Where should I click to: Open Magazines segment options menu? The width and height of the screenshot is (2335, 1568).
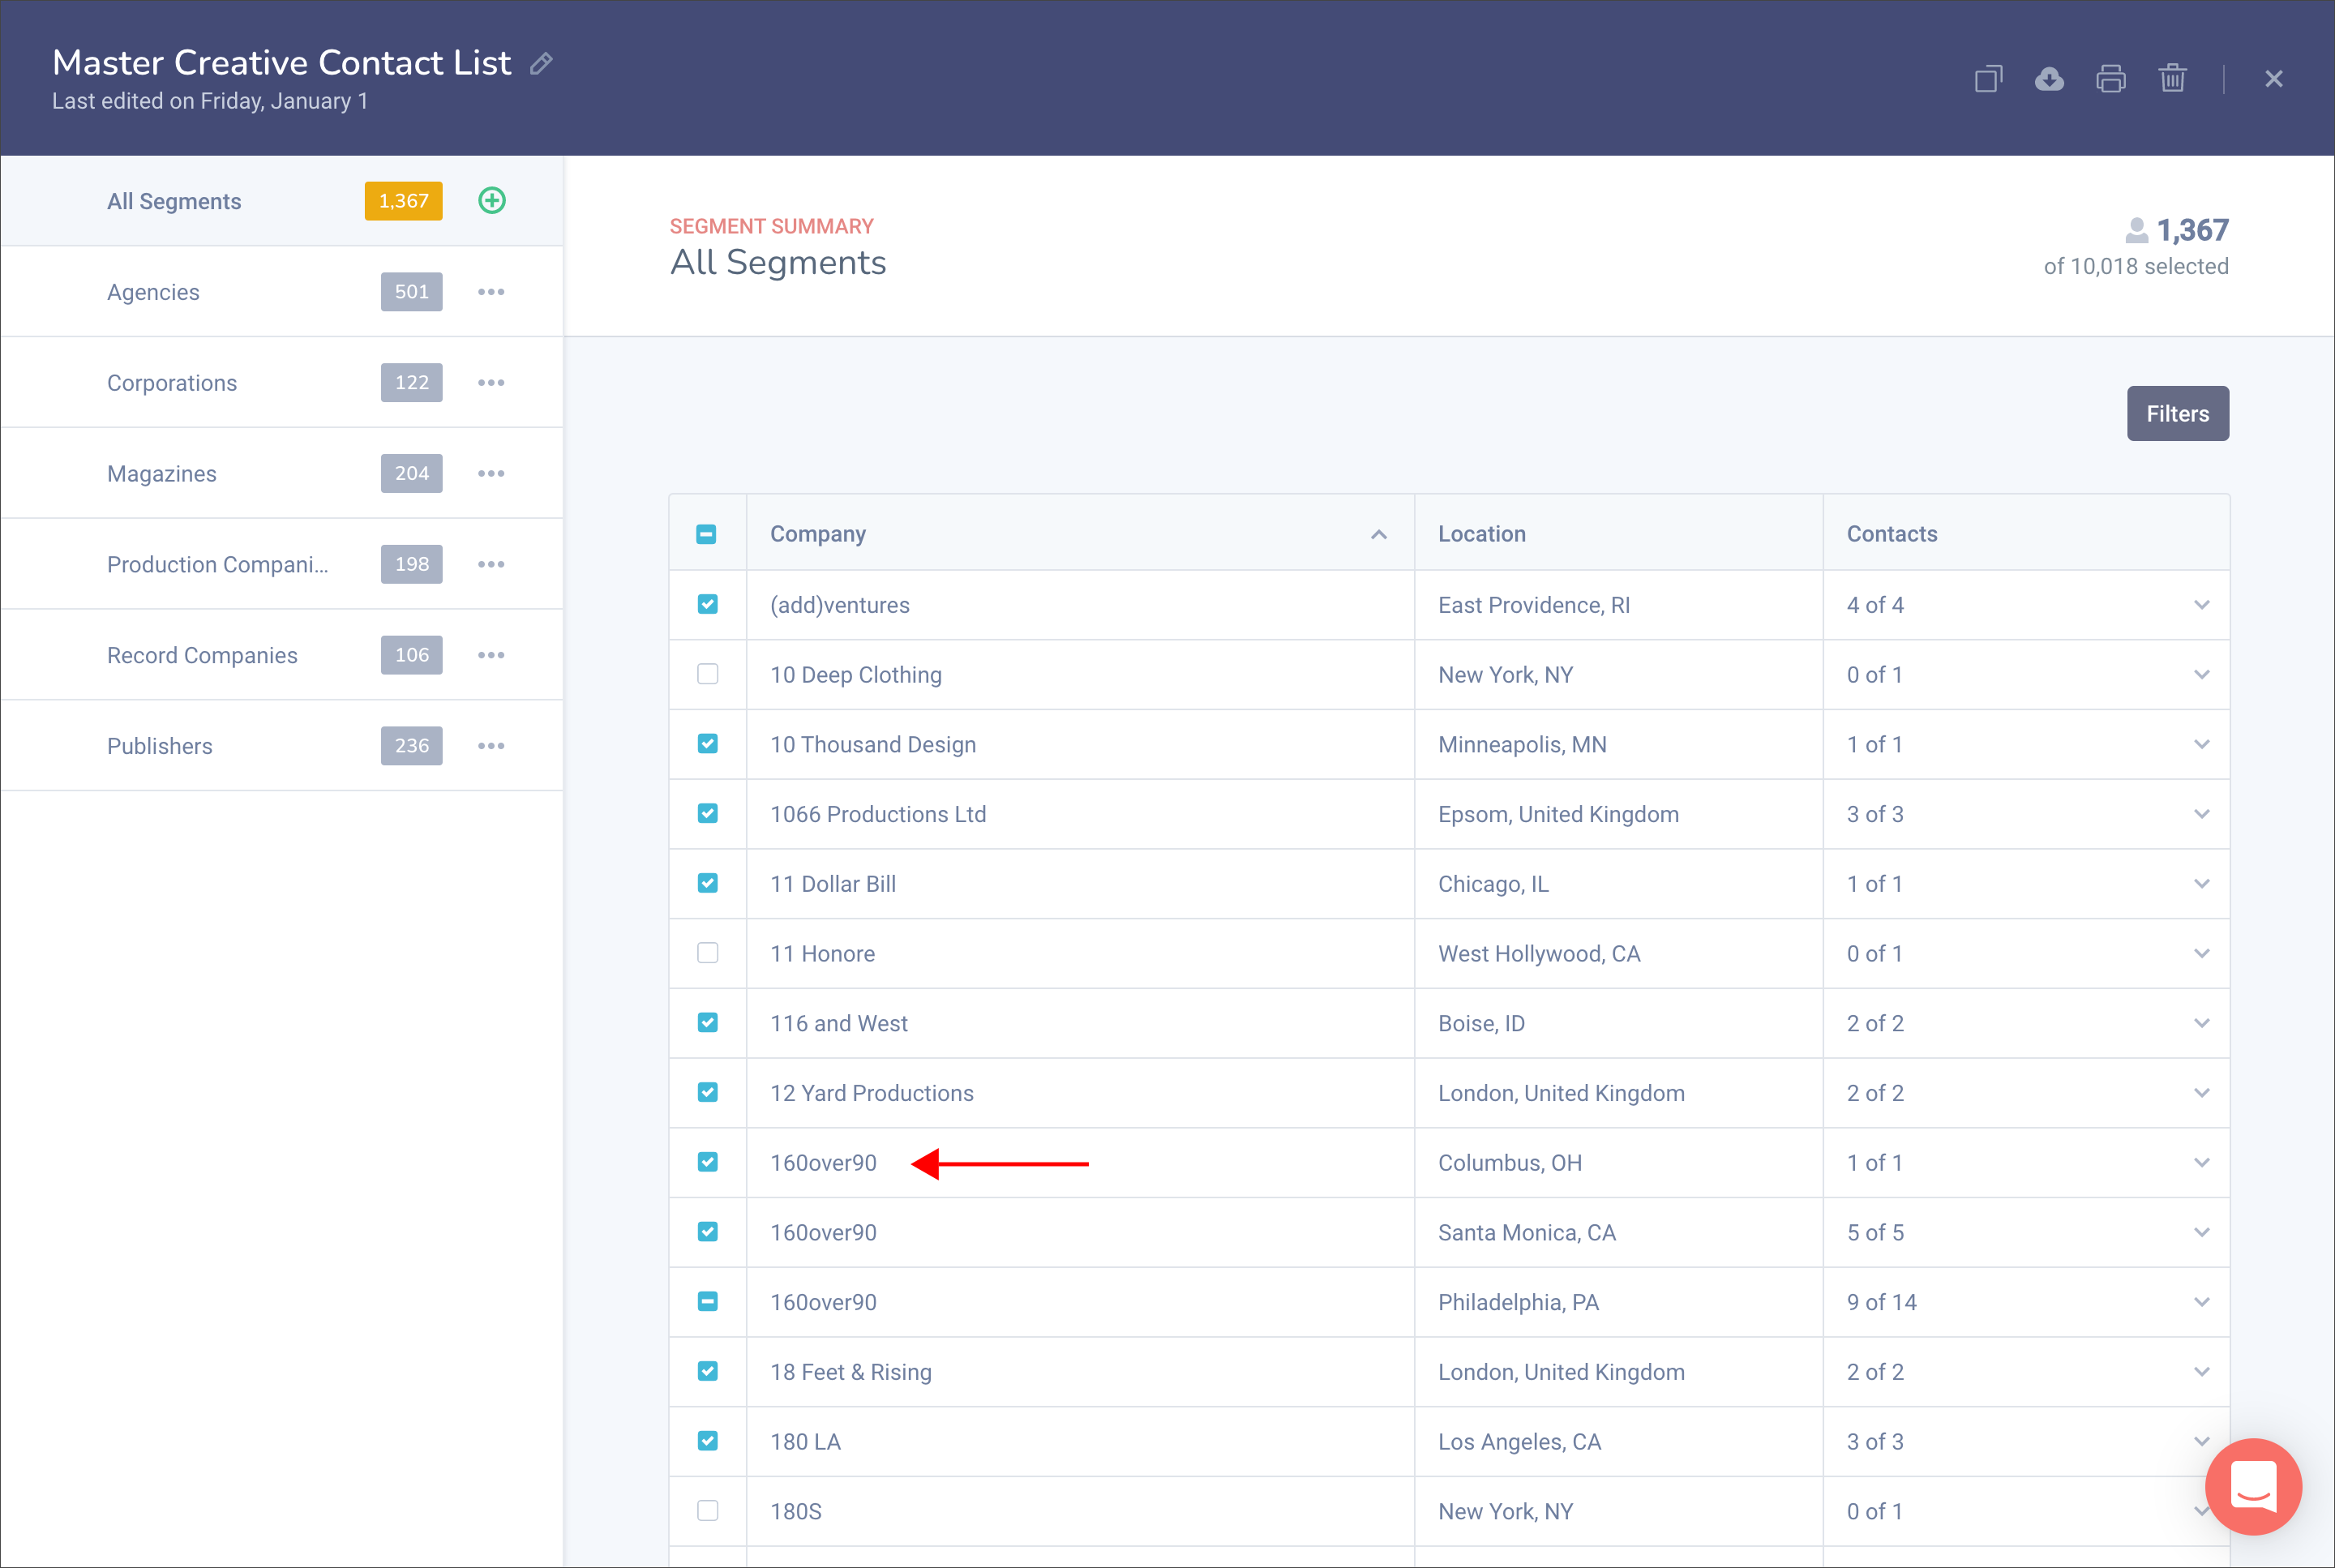pos(491,474)
